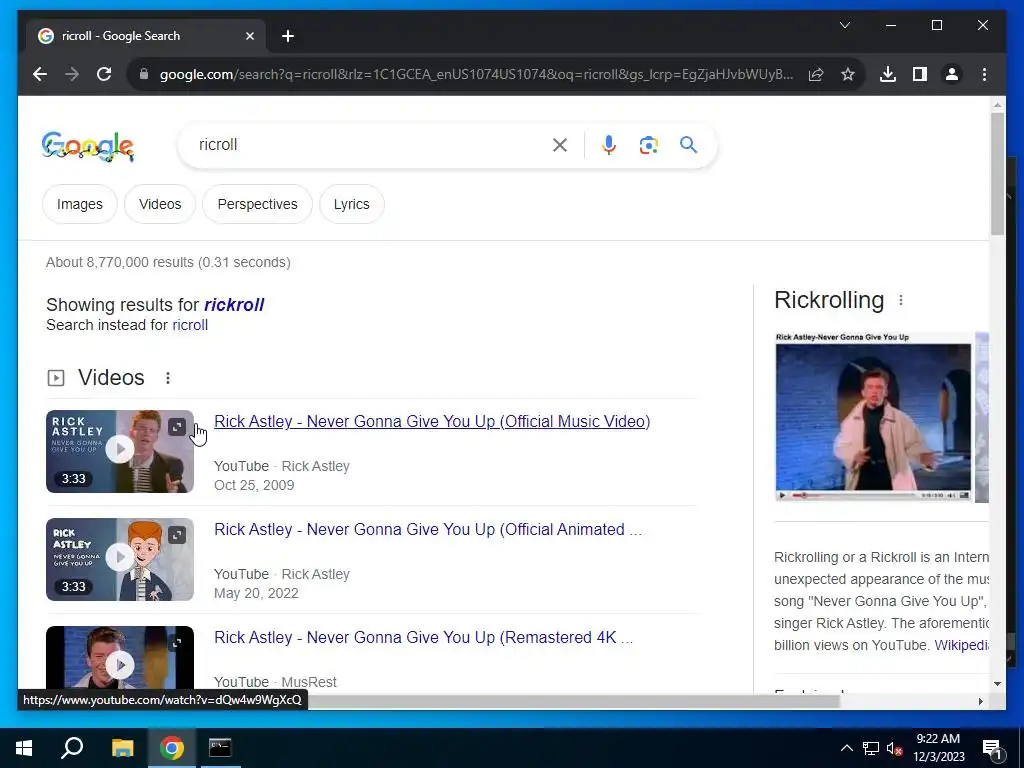This screenshot has height=768, width=1024.
Task: Open the Command Prompt taskbar icon
Action: (x=220, y=748)
